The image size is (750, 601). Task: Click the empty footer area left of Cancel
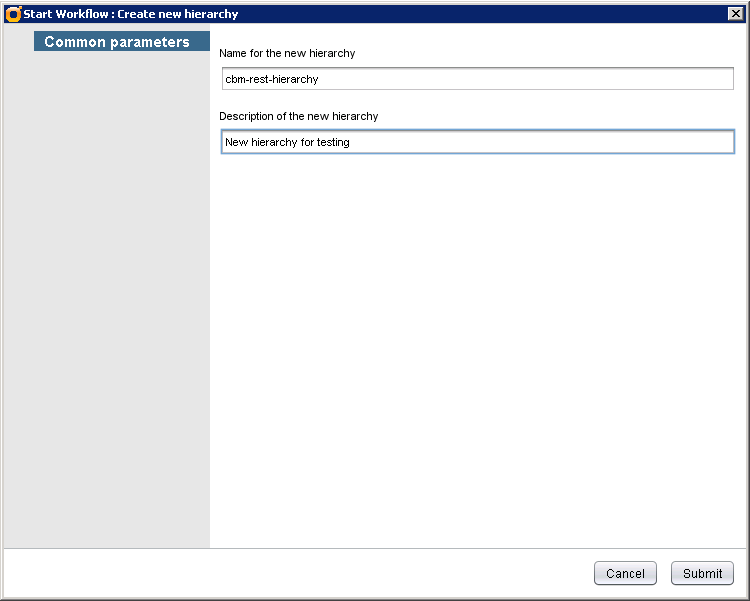(x=300, y=573)
